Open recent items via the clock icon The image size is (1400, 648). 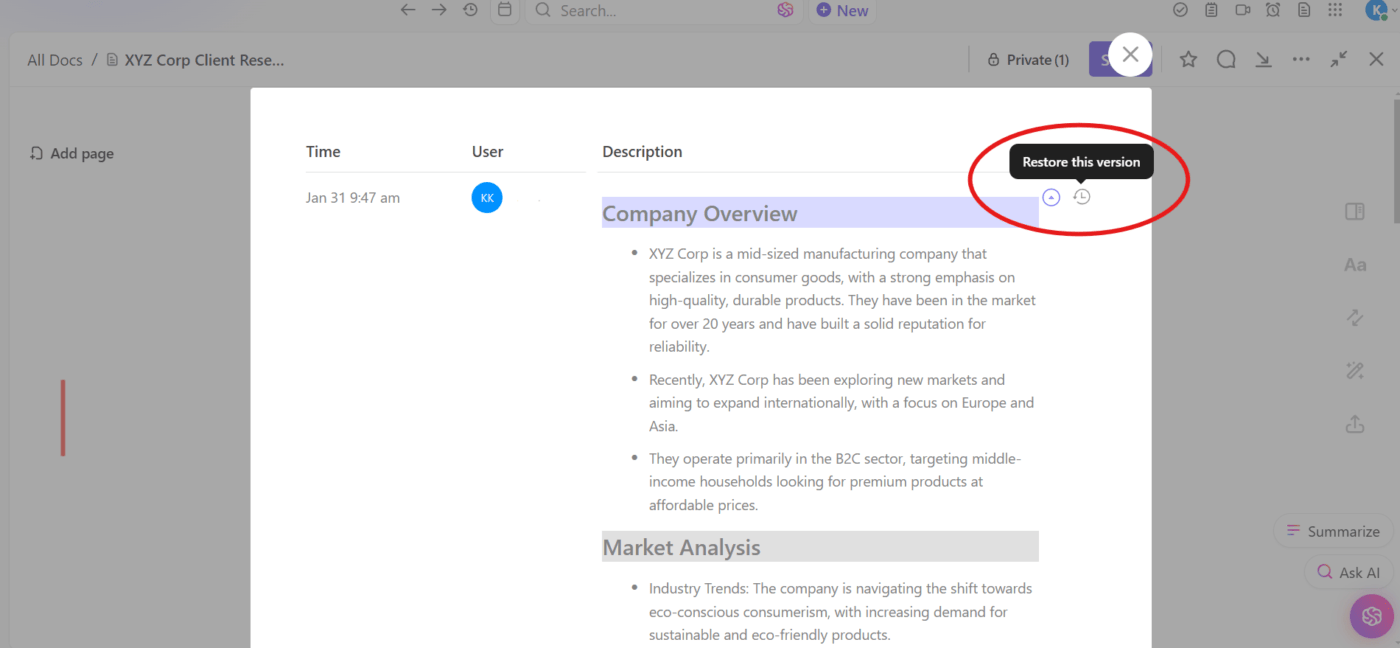click(470, 10)
